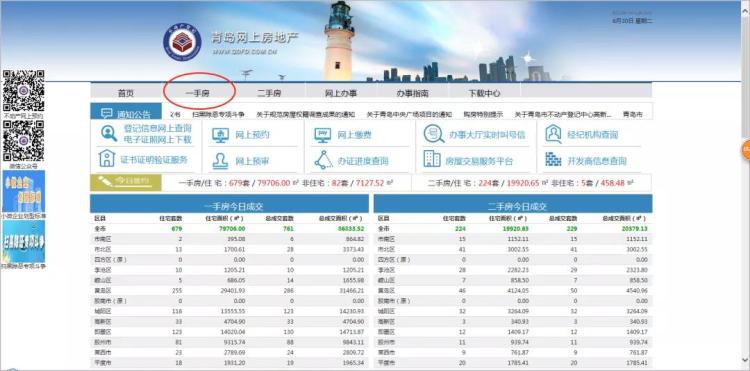Click the house icon beside 证书证明验证服务

tap(107, 158)
